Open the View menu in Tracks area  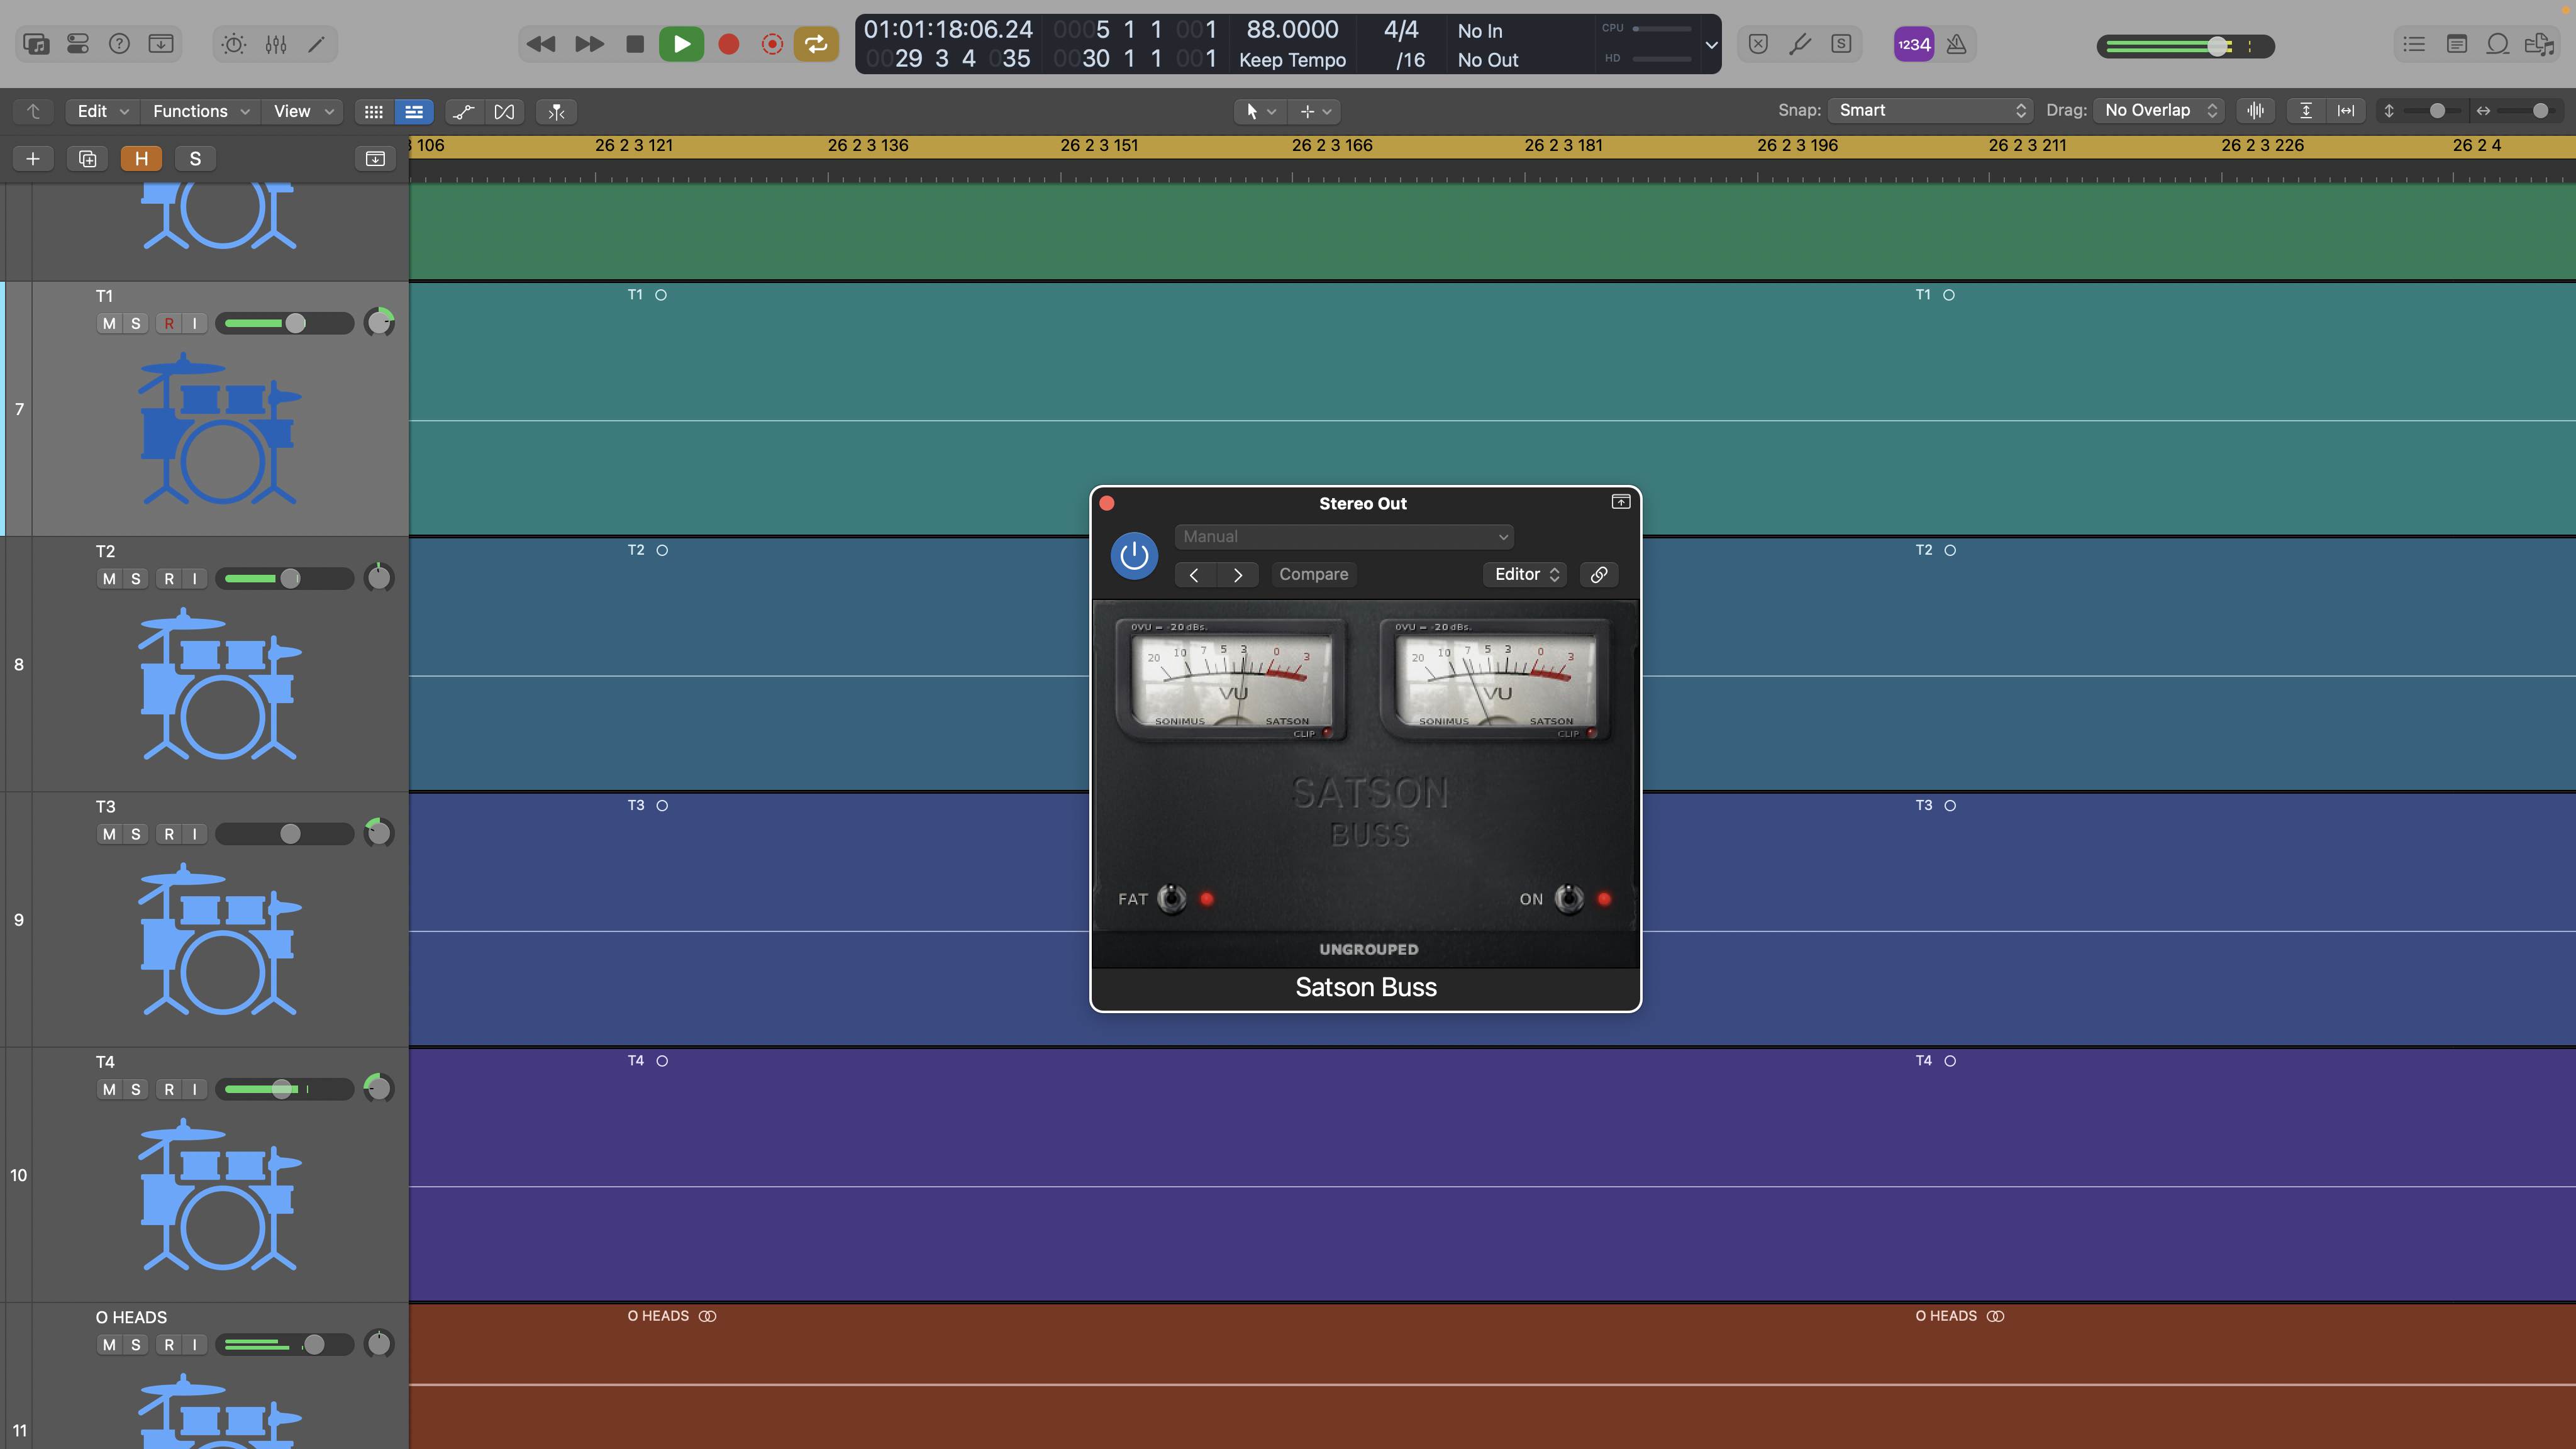(x=303, y=111)
